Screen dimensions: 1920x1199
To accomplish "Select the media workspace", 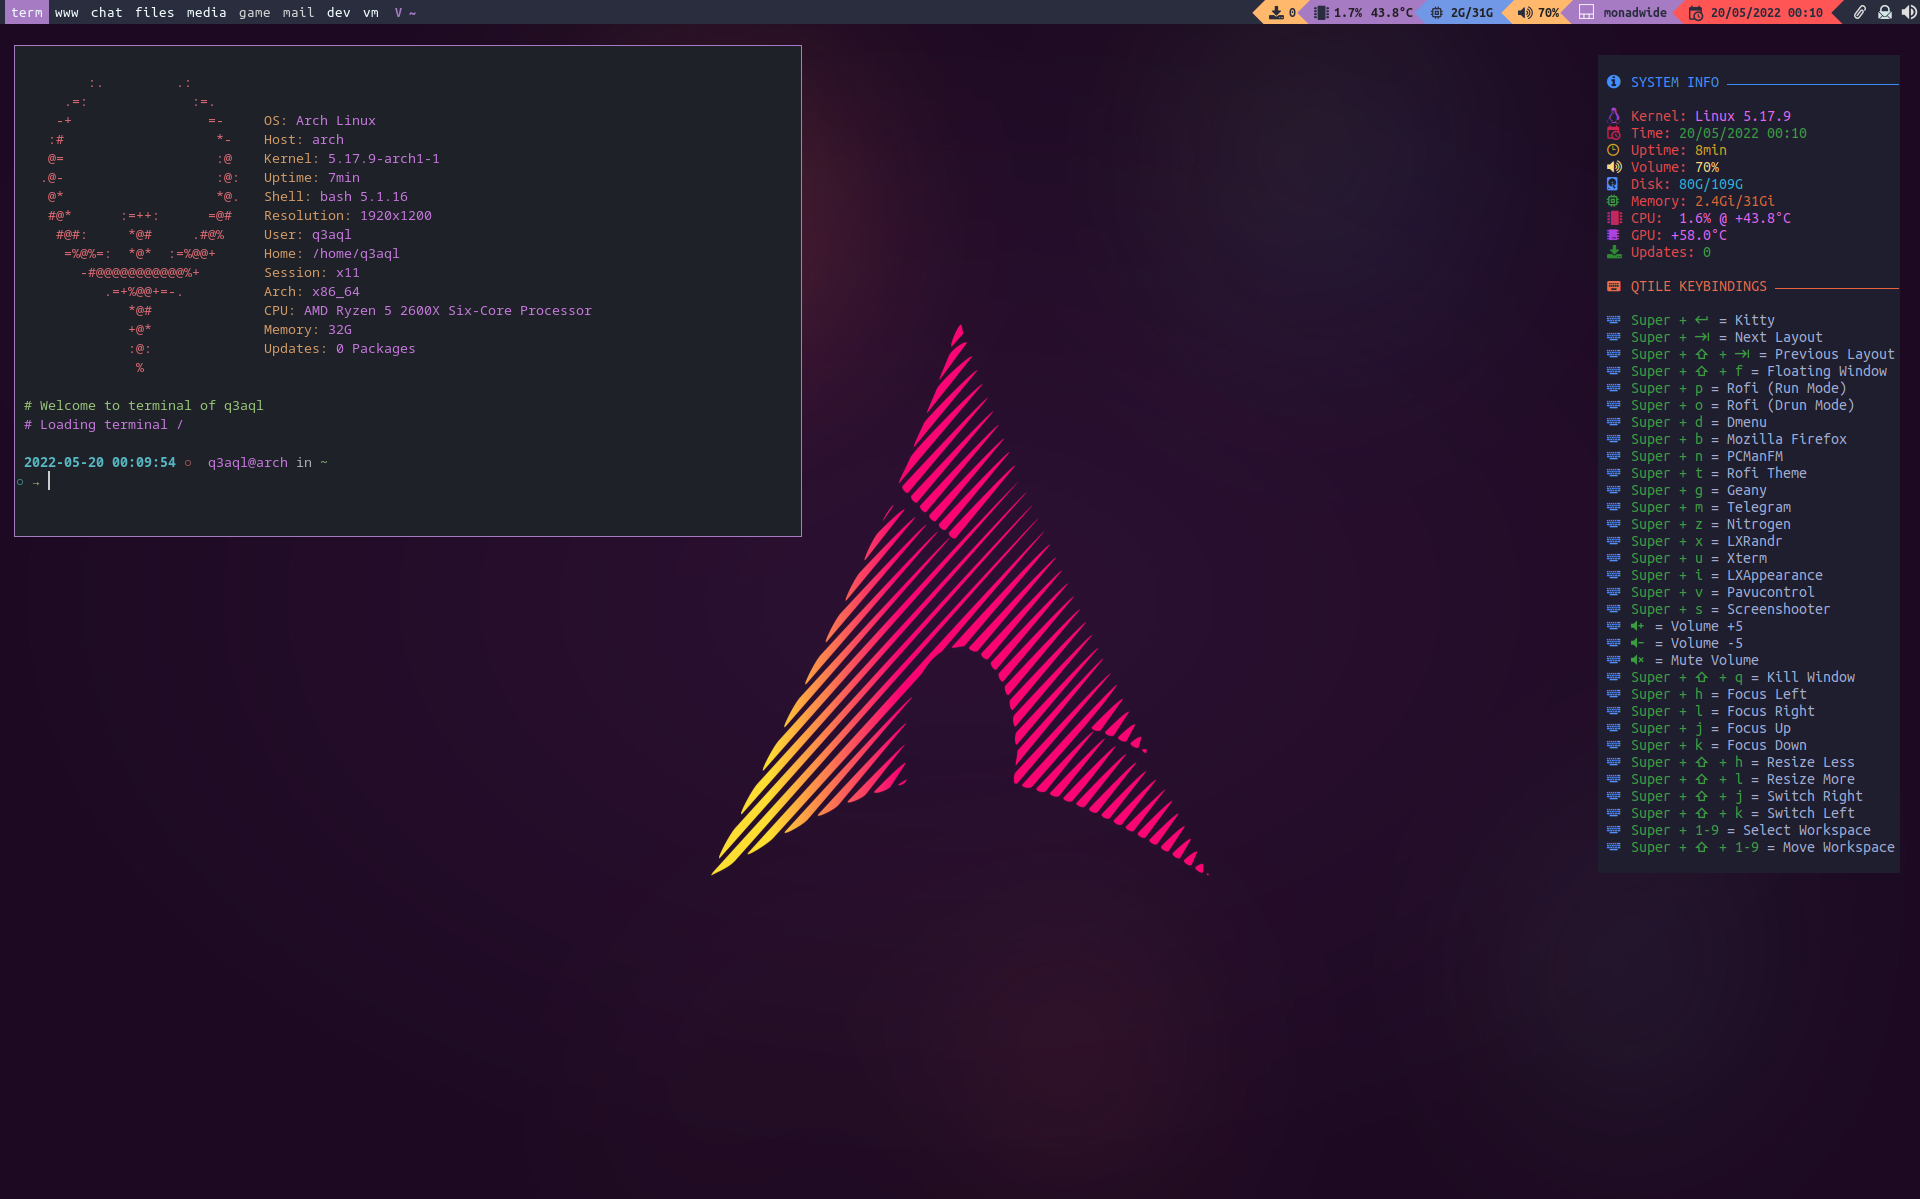I will 206,12.
